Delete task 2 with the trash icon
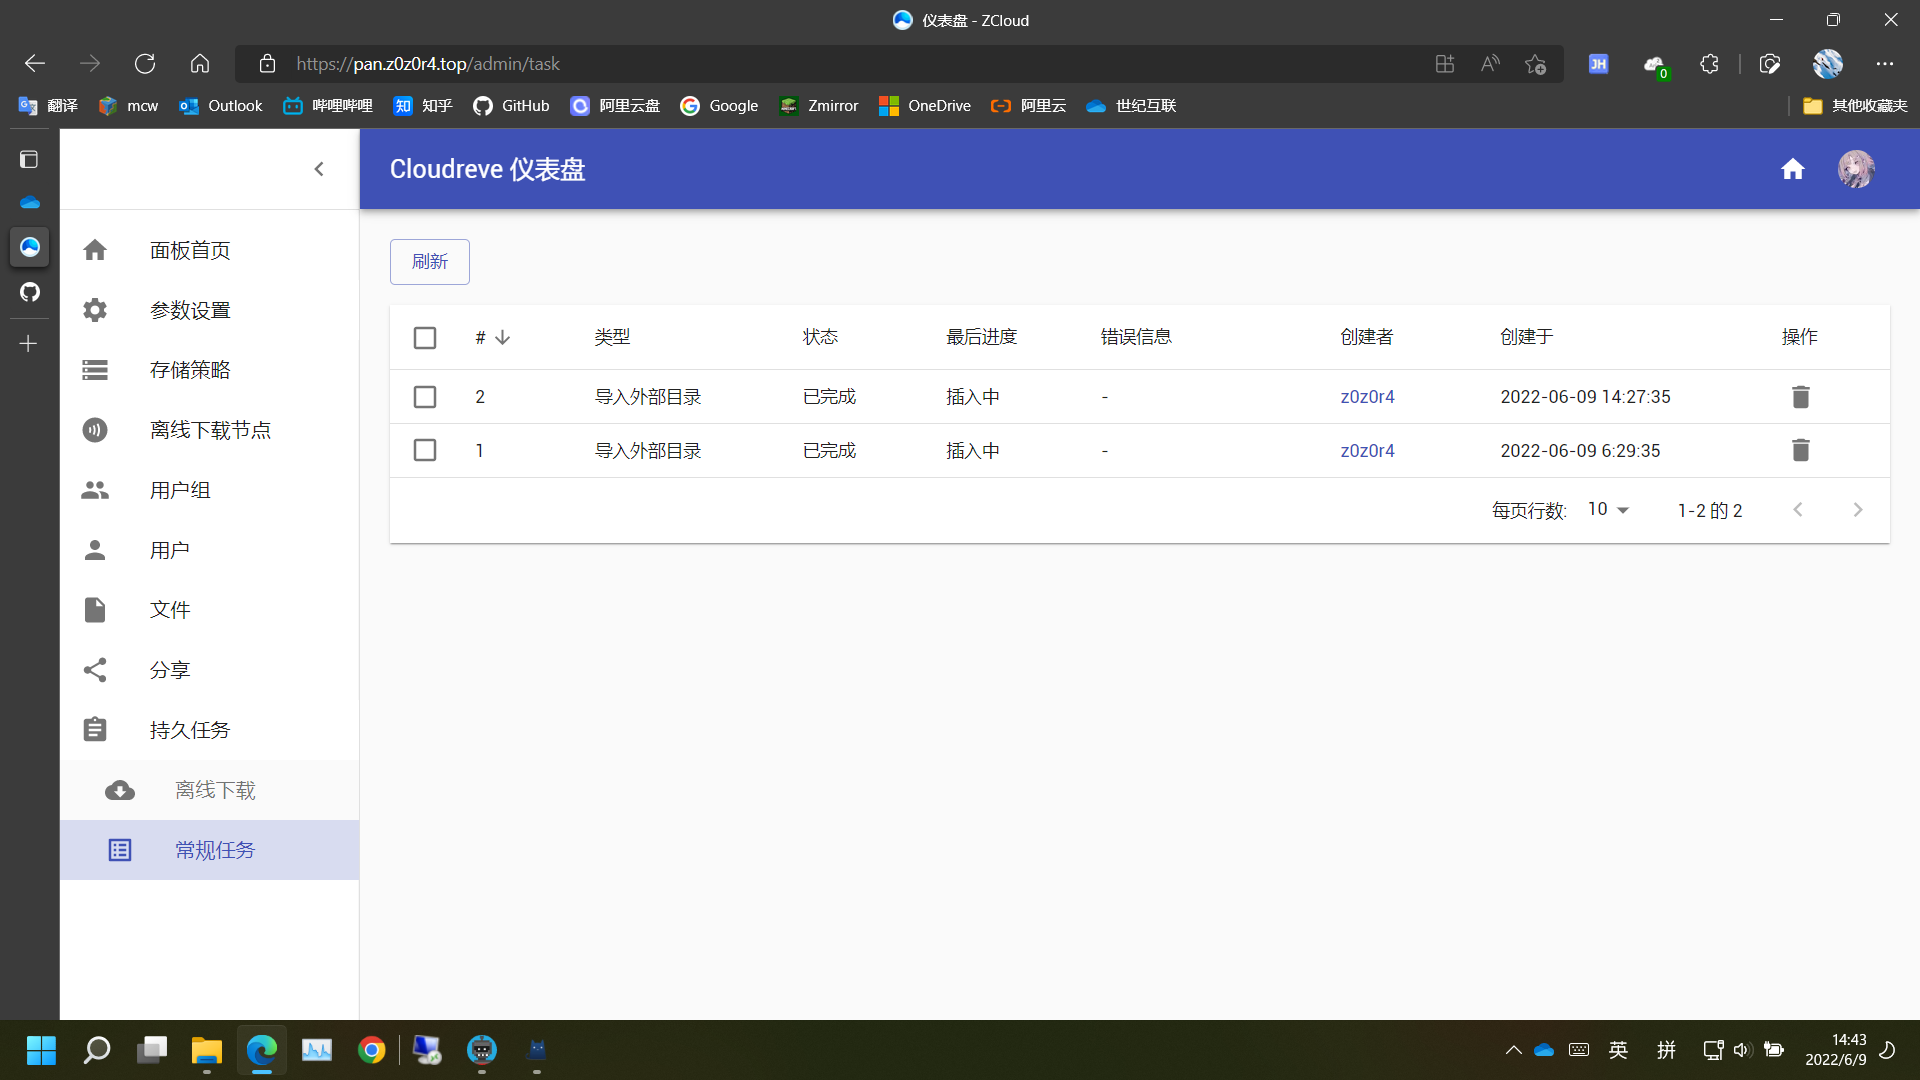The width and height of the screenshot is (1920, 1080). [1798, 396]
